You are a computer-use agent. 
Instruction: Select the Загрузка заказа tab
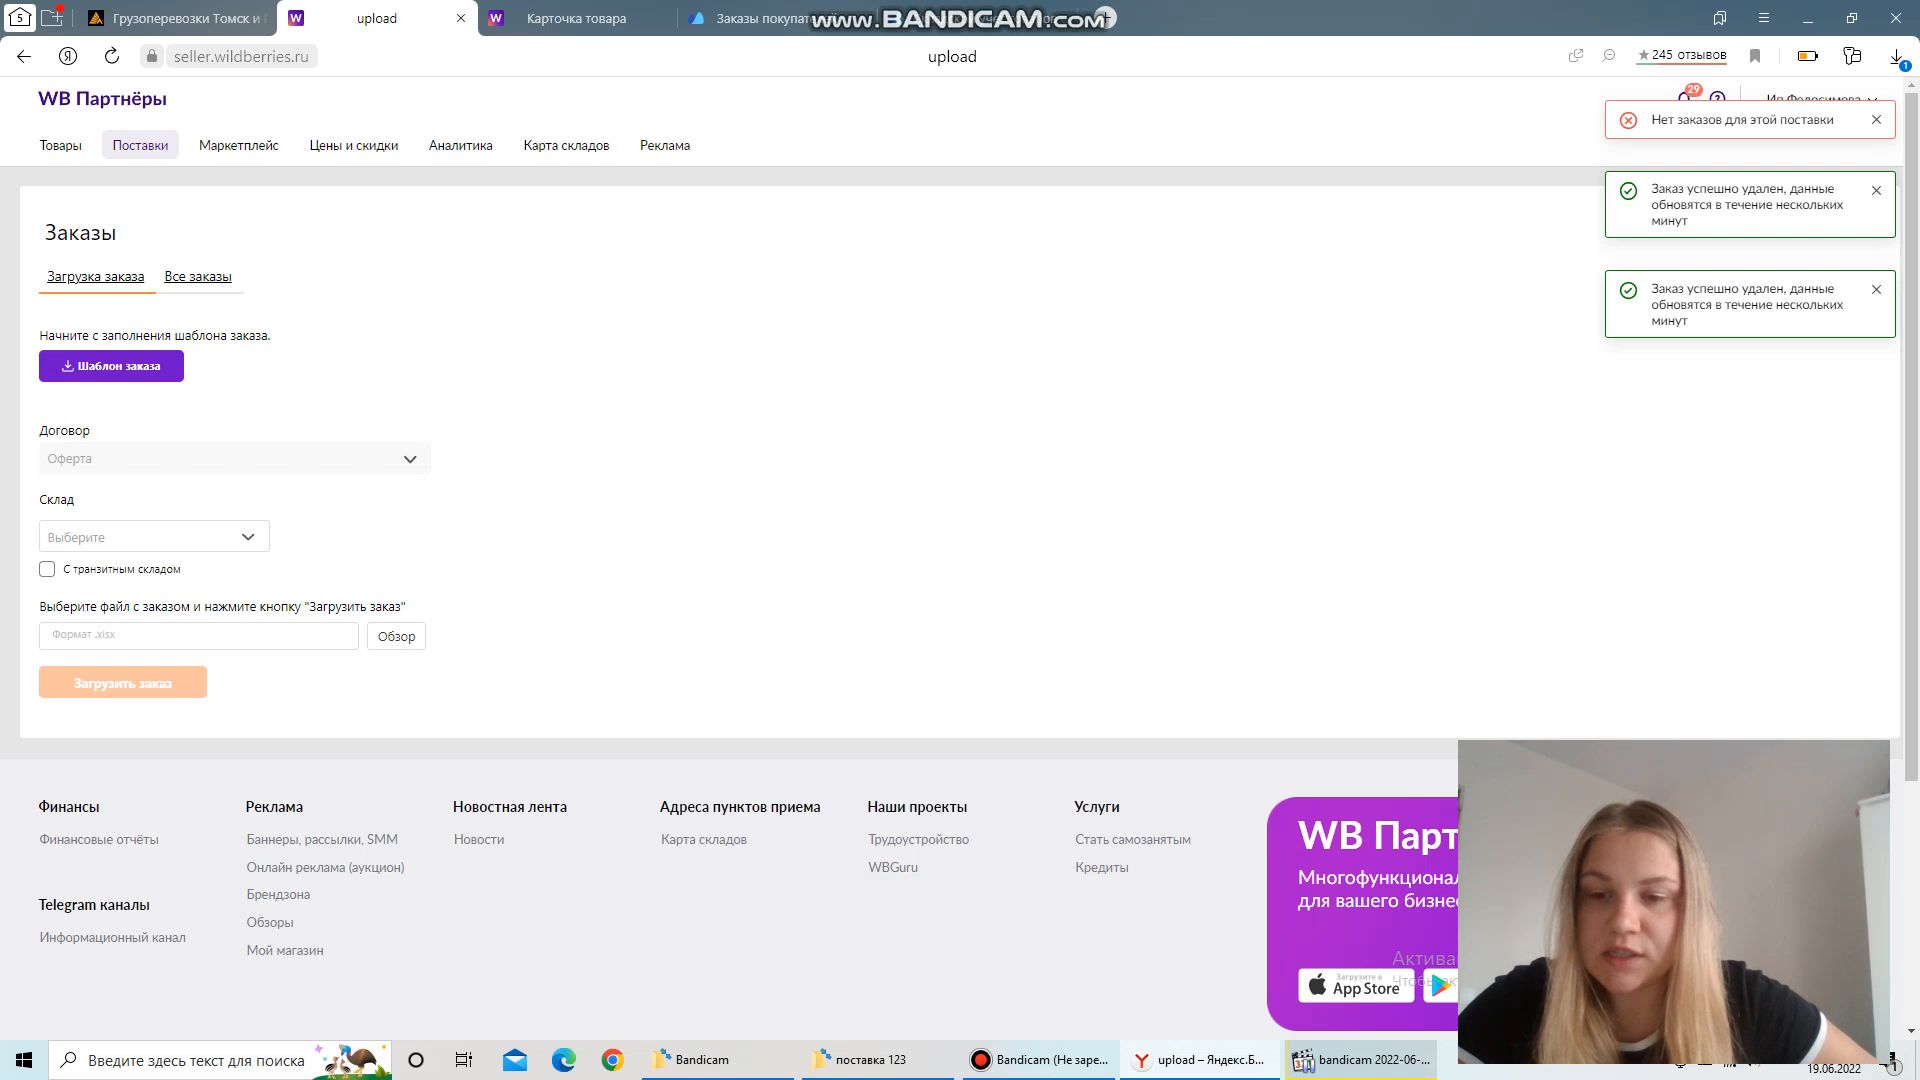coord(95,276)
